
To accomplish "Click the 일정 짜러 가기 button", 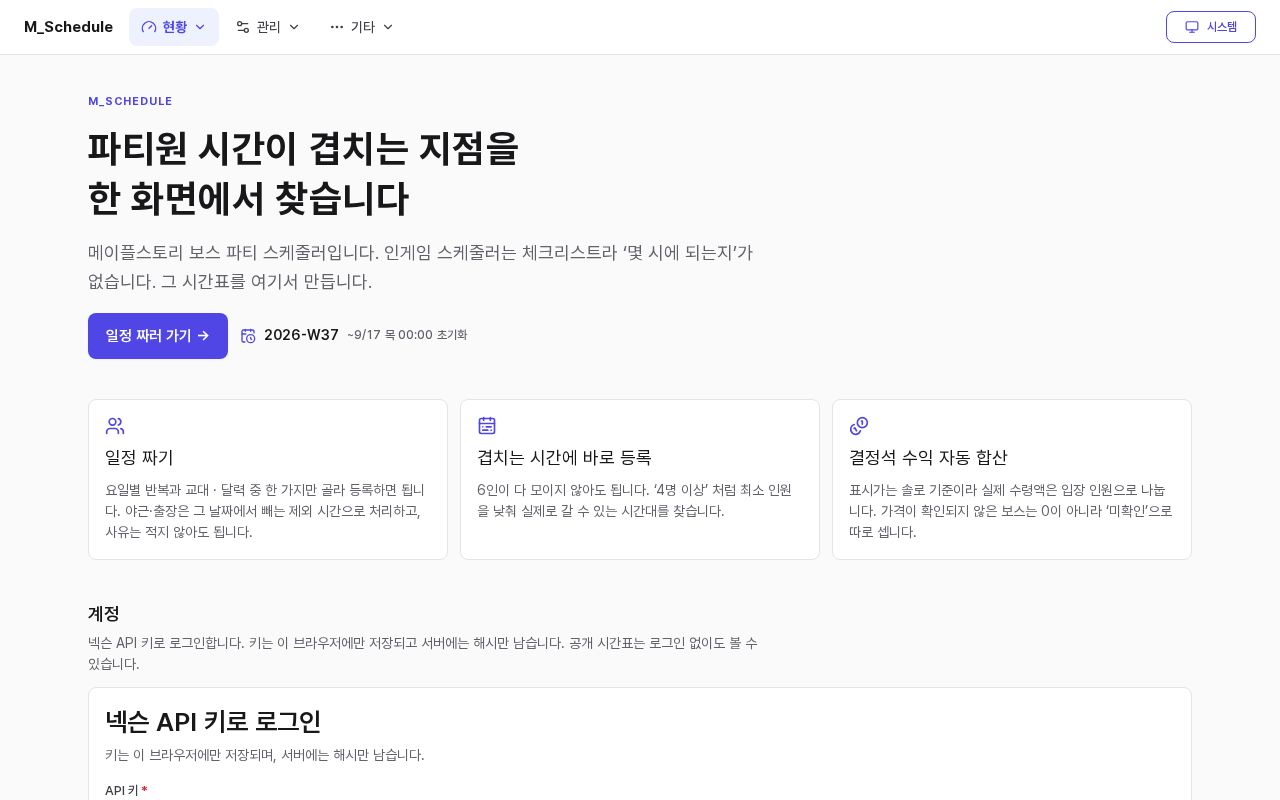I will tap(158, 336).
